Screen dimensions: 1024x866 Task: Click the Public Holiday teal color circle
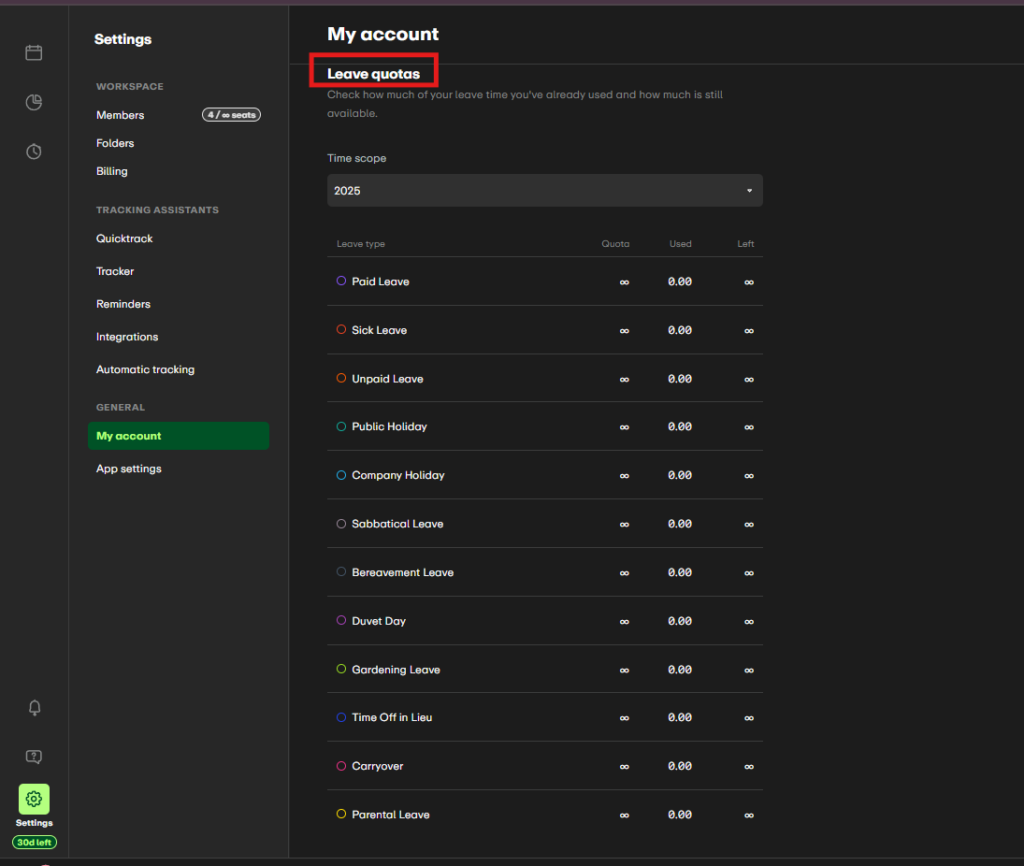coord(341,426)
